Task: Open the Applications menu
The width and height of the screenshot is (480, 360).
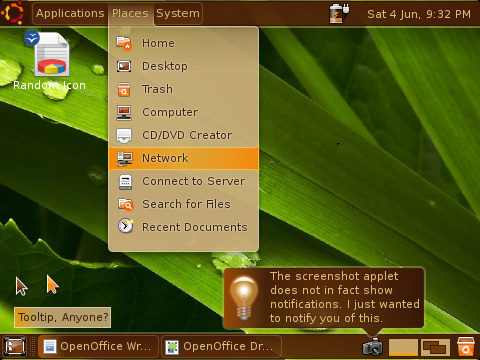Action: click(x=70, y=13)
